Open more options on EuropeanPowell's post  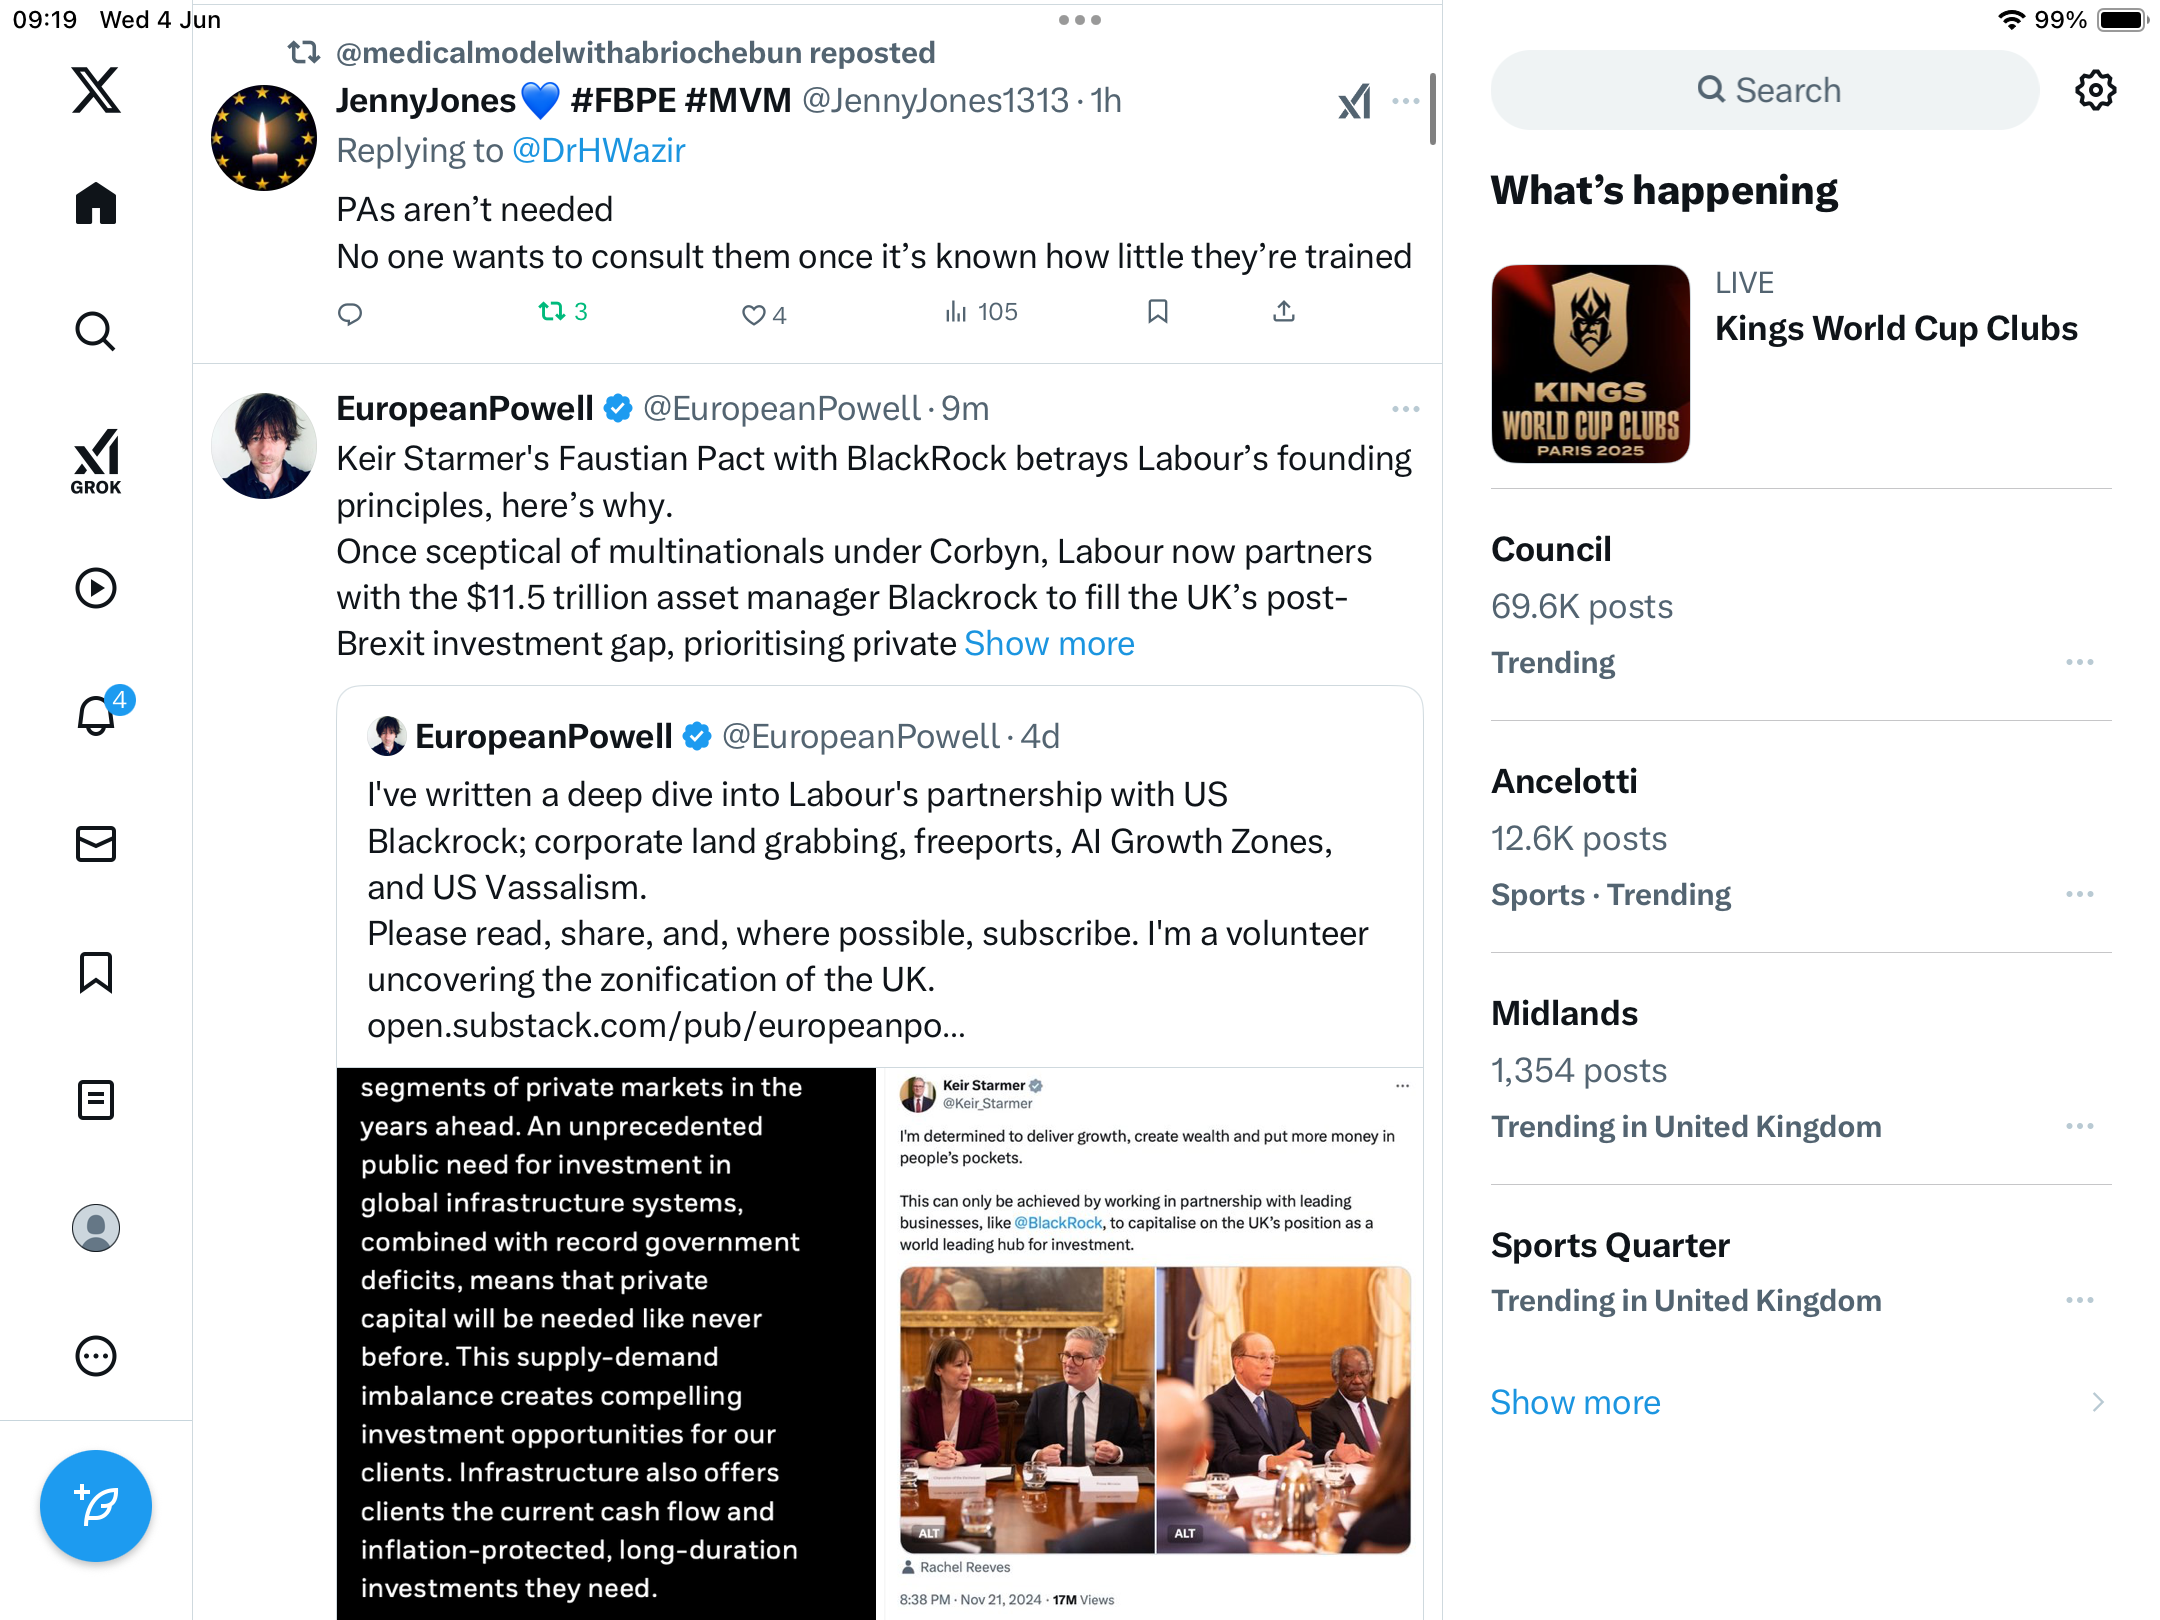[x=1405, y=409]
